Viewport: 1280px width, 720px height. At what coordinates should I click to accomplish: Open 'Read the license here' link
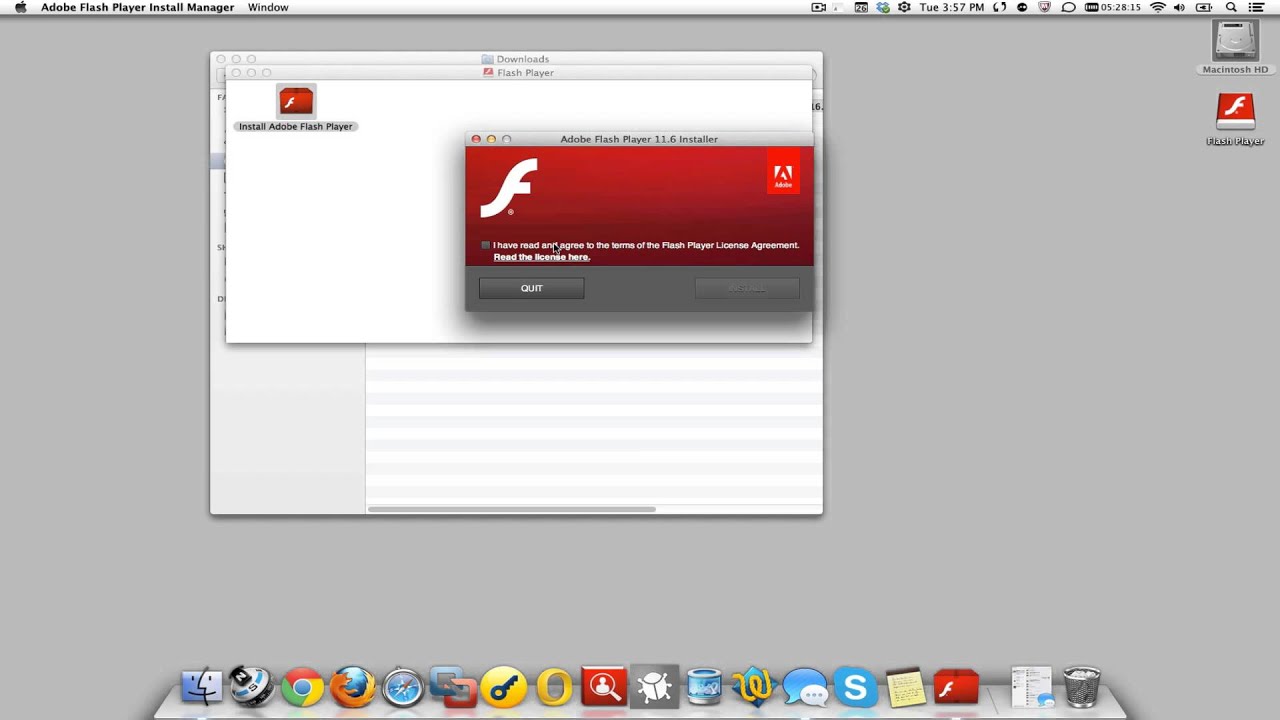(541, 257)
